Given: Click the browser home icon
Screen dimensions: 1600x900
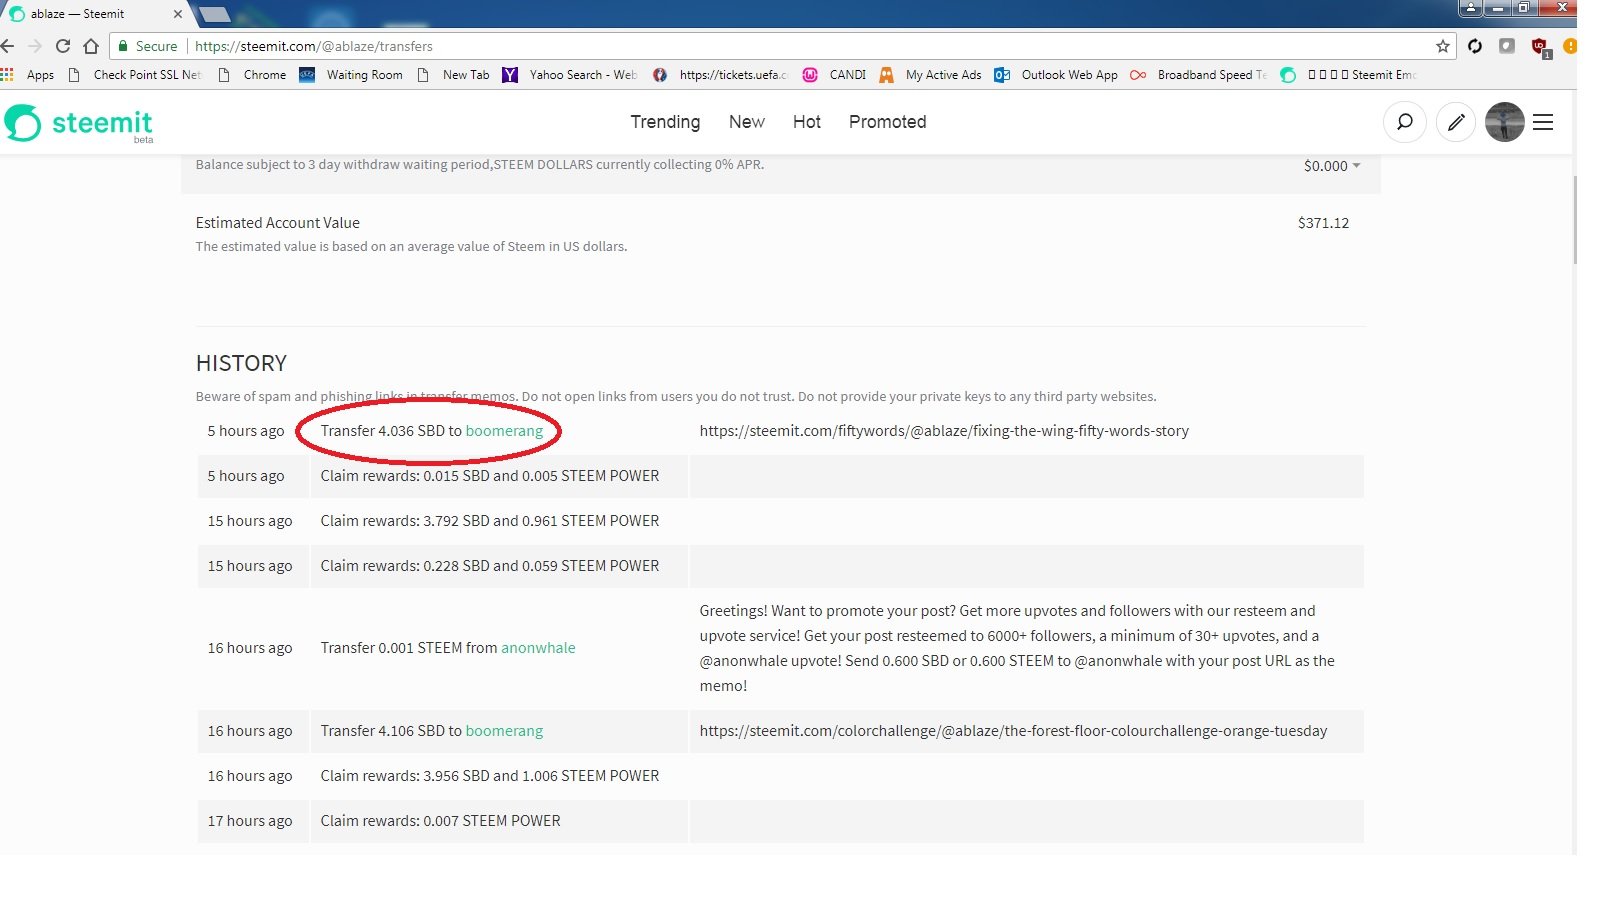Looking at the screenshot, I should pos(91,46).
